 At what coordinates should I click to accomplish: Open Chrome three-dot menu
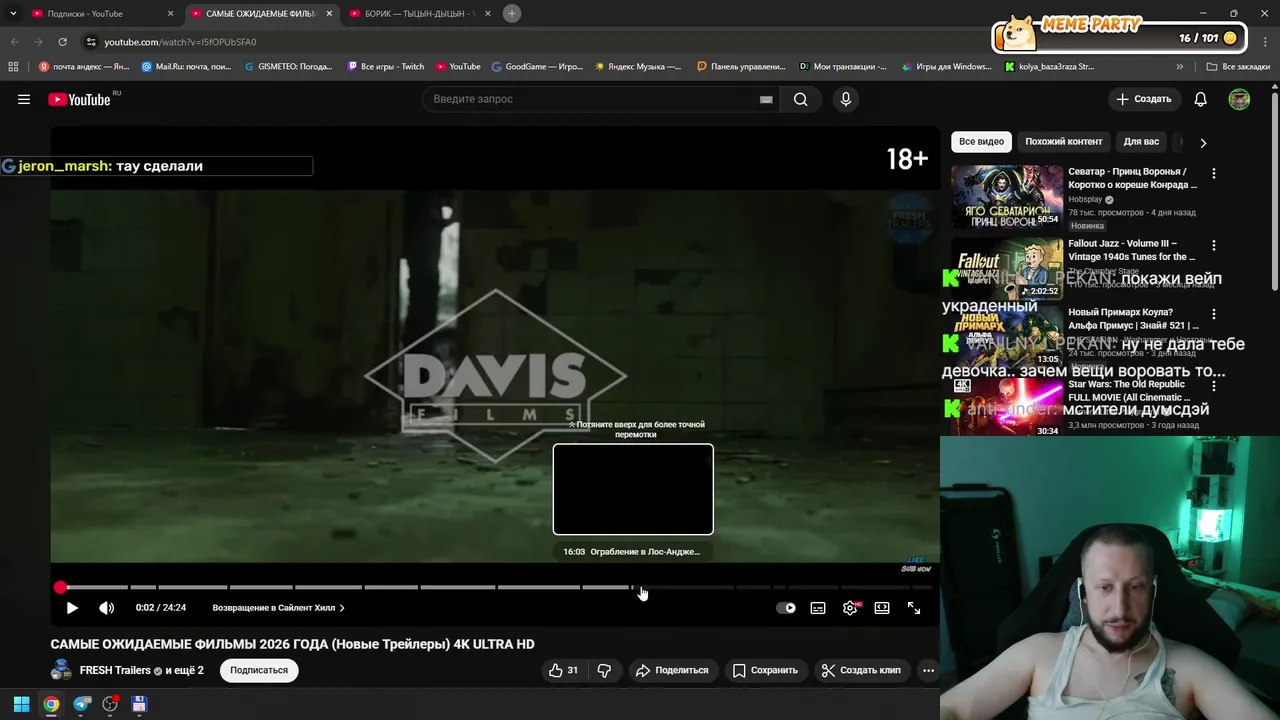tap(1265, 42)
